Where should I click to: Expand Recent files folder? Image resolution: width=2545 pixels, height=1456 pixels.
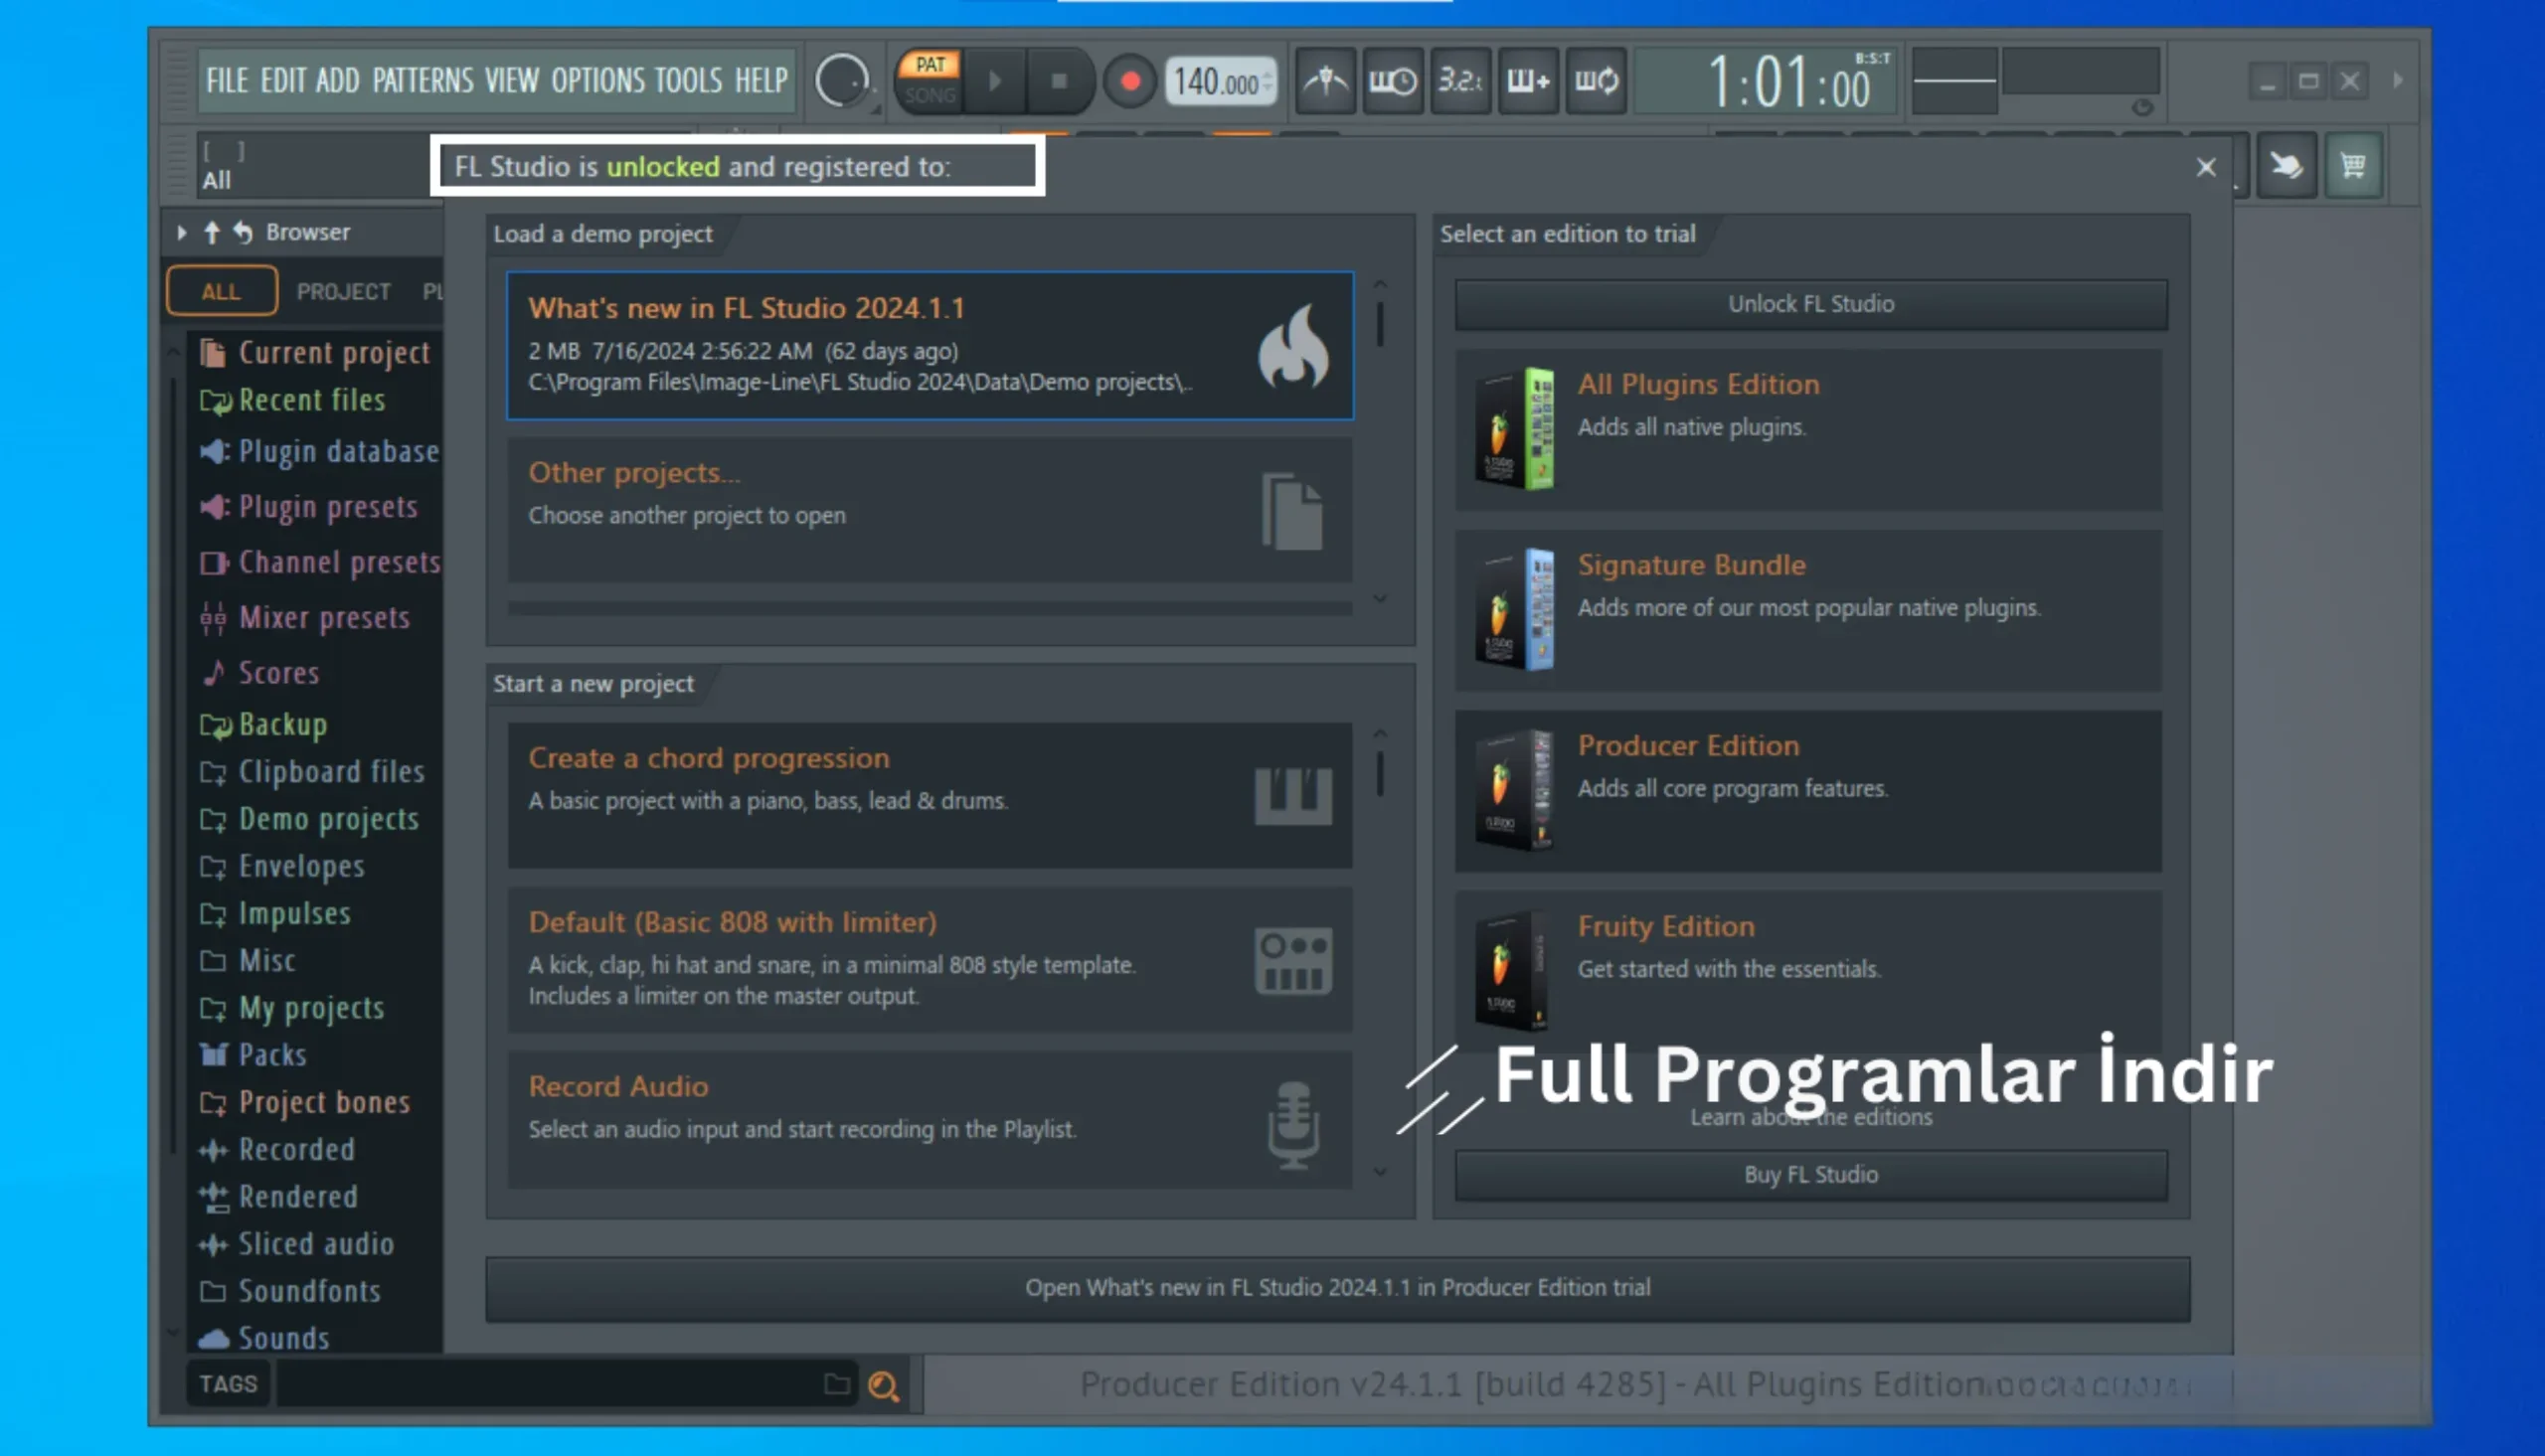coord(294,400)
